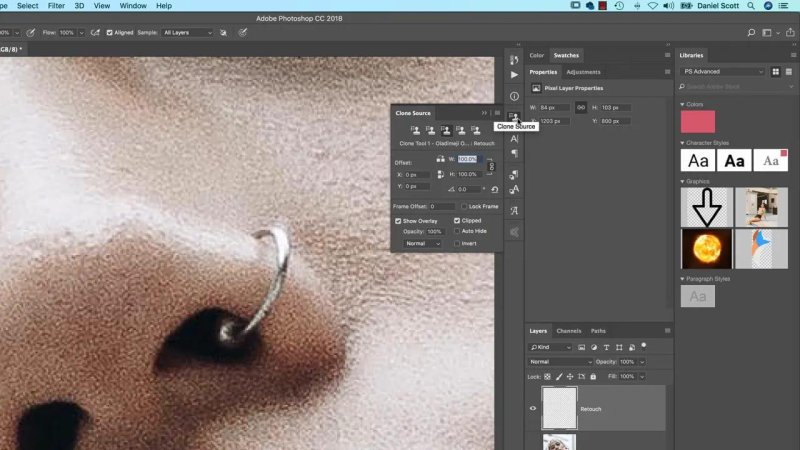The image size is (800, 450).
Task: Select the fourth clone source stamp
Action: tap(460, 131)
